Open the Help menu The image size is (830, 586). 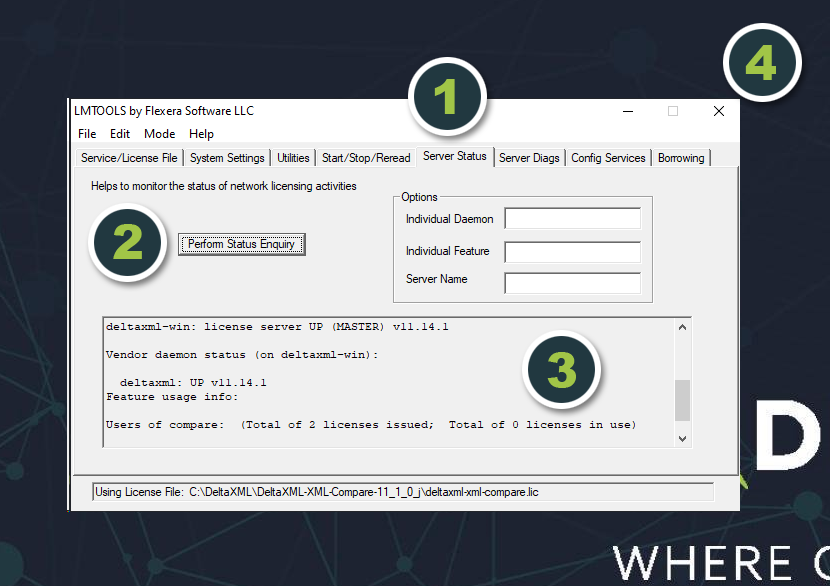click(x=201, y=134)
